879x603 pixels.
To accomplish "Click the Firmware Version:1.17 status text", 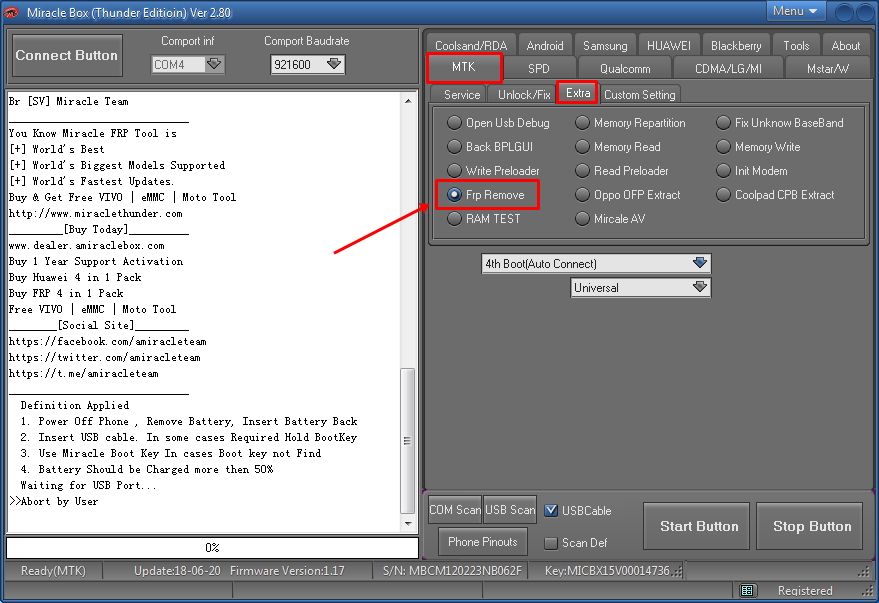I will click(287, 570).
